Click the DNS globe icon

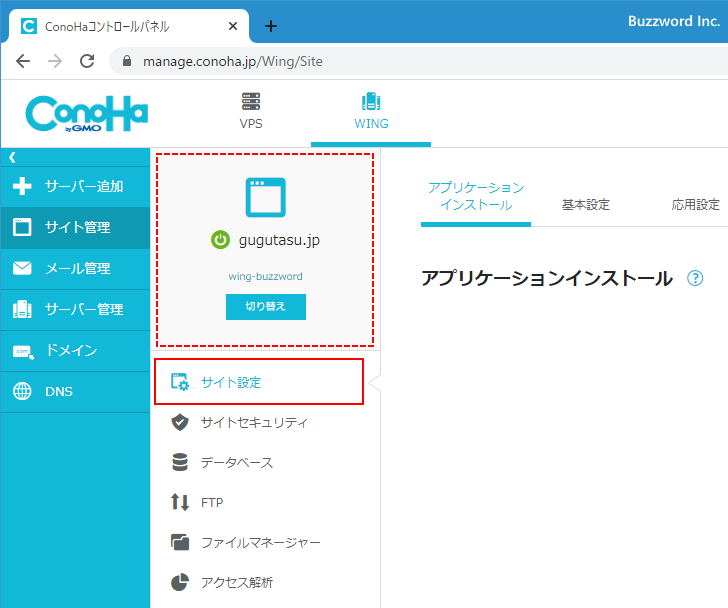coord(22,392)
